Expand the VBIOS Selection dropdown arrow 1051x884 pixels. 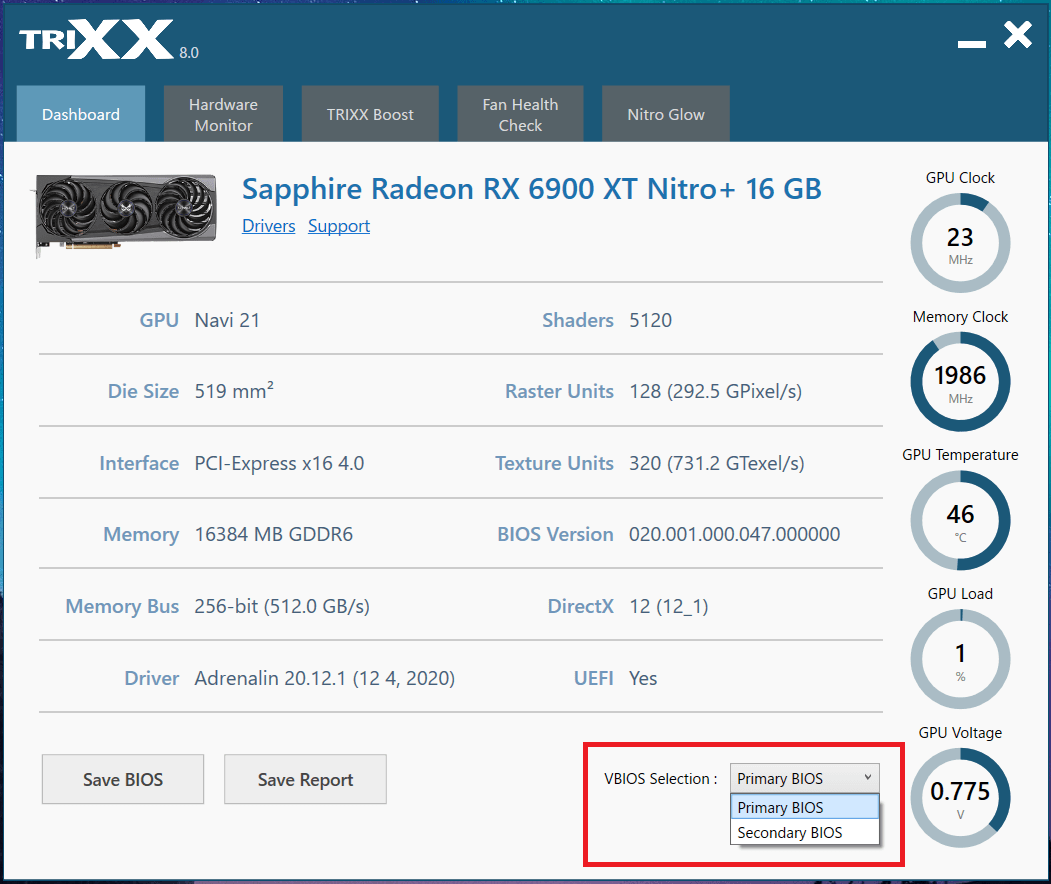867,777
